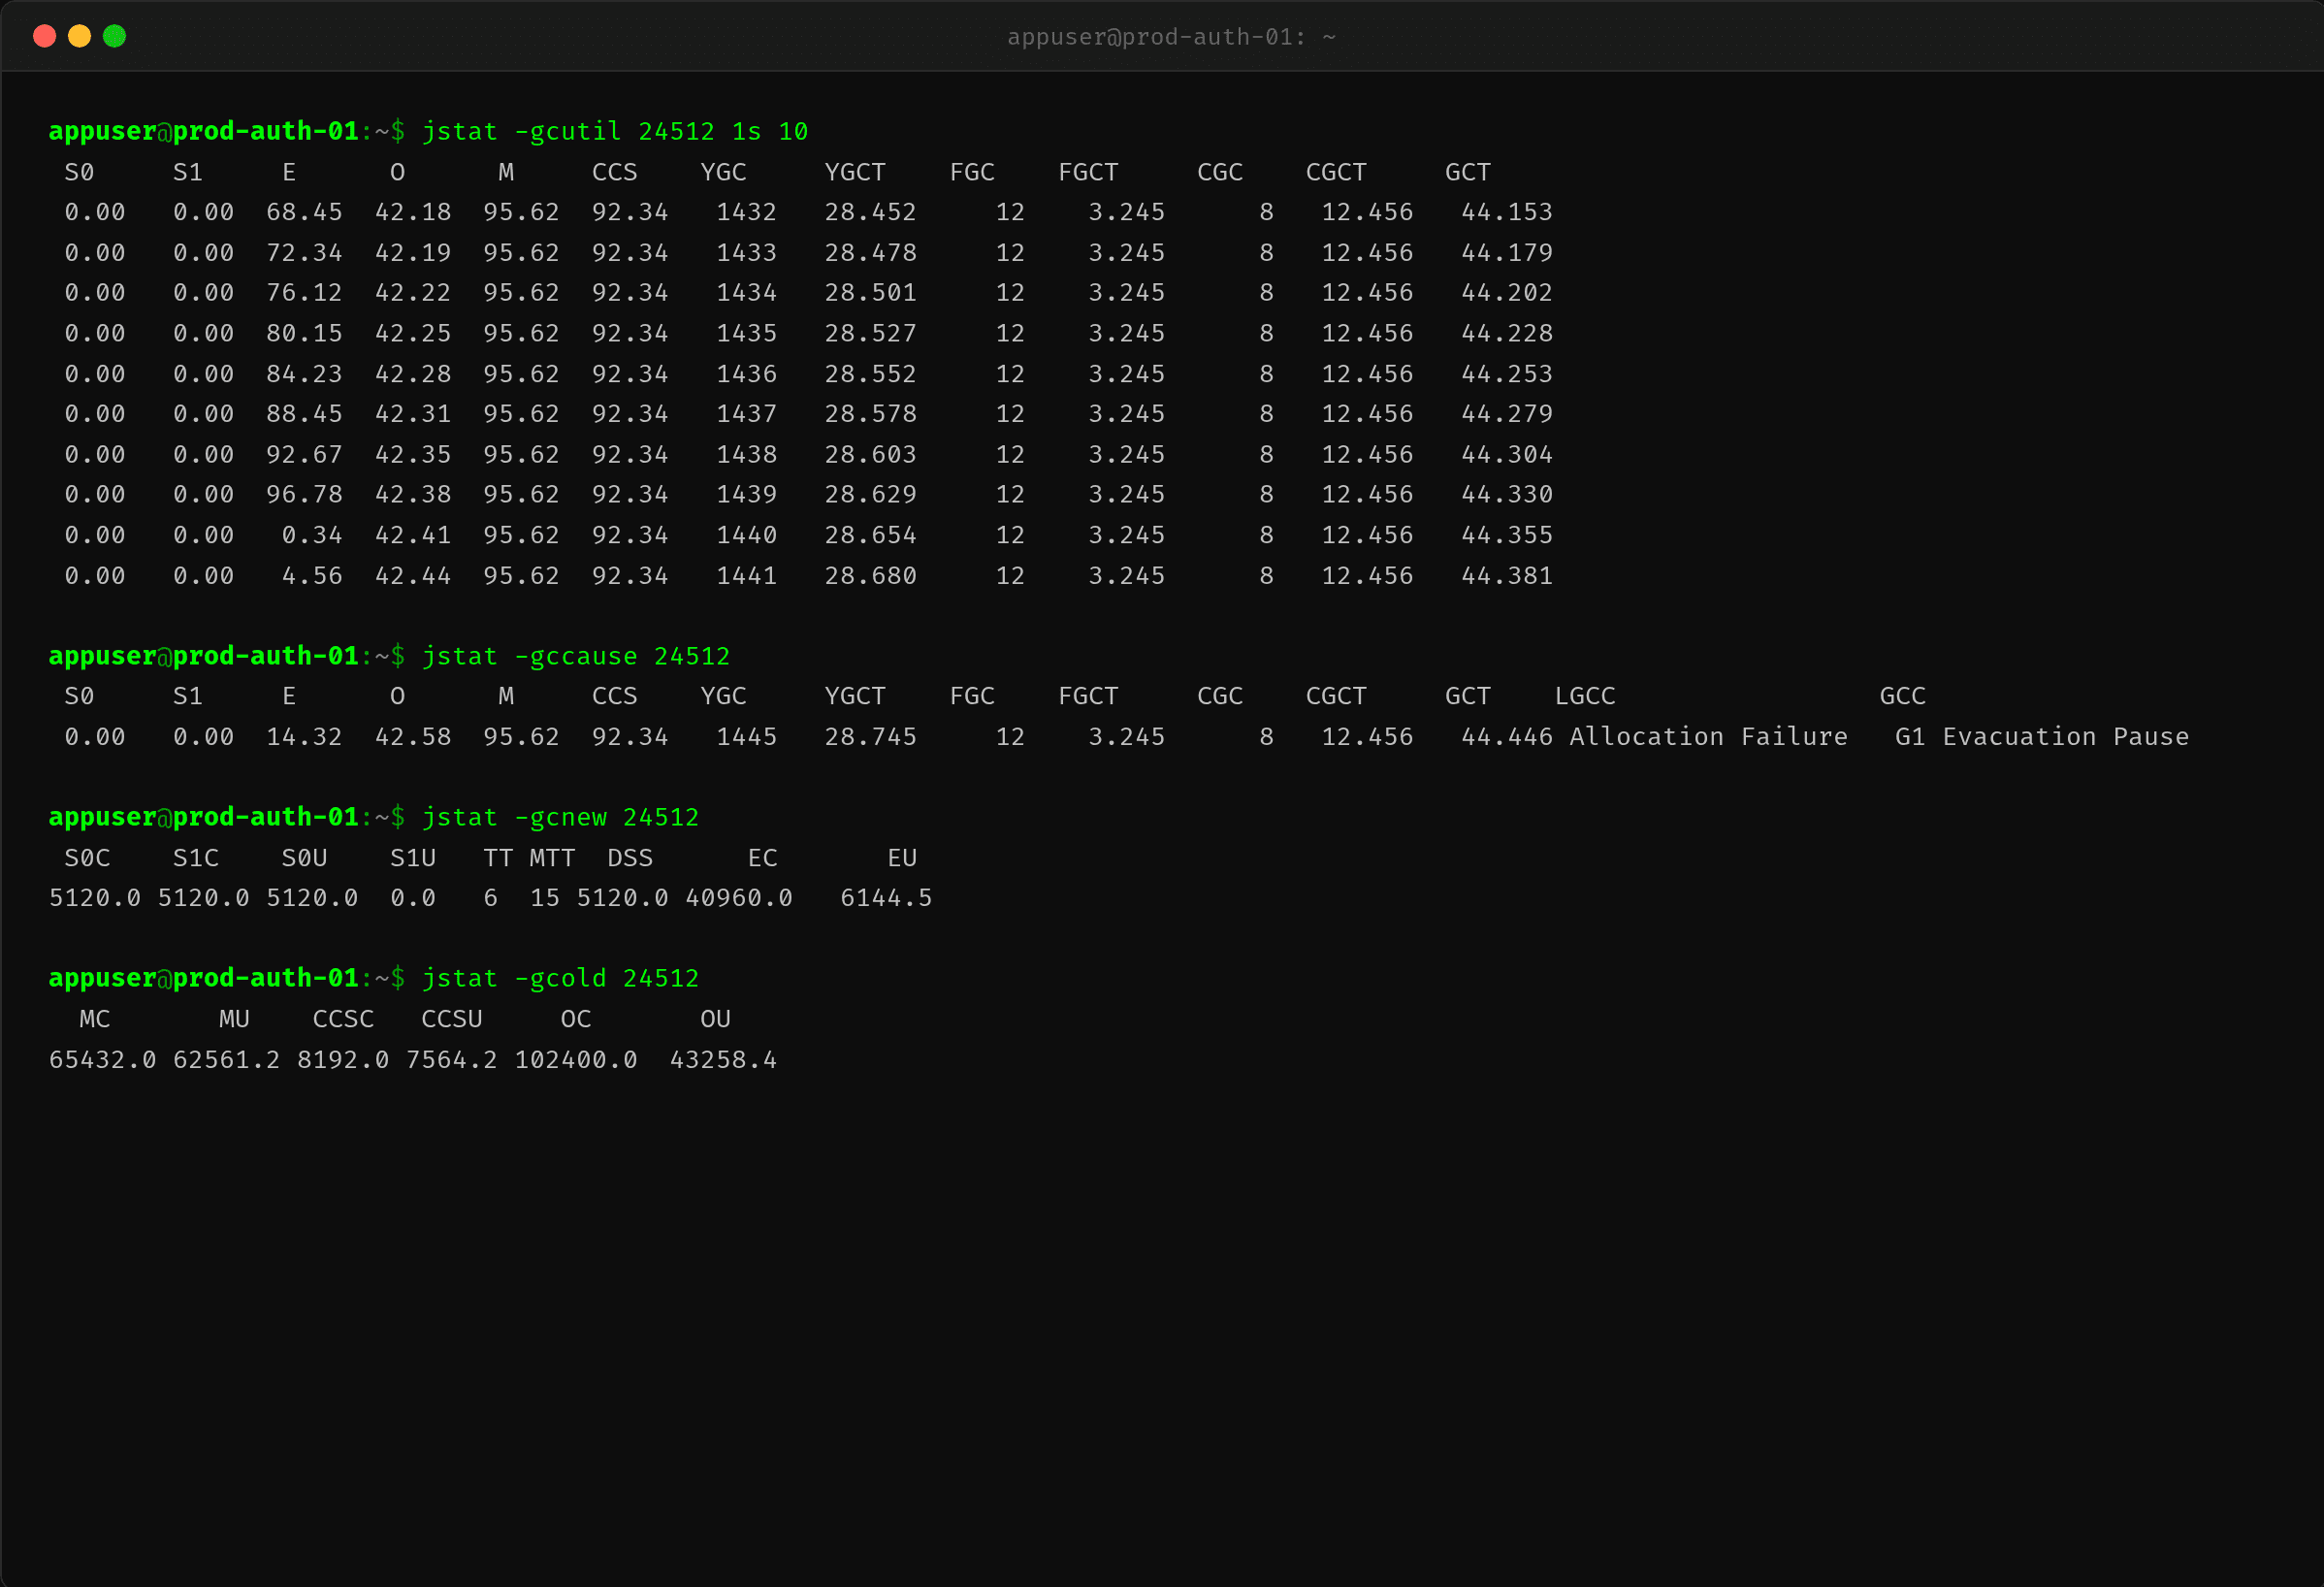Click the GCT value 44.330
Viewport: 2324px width, 1587px height.
pos(1507,494)
